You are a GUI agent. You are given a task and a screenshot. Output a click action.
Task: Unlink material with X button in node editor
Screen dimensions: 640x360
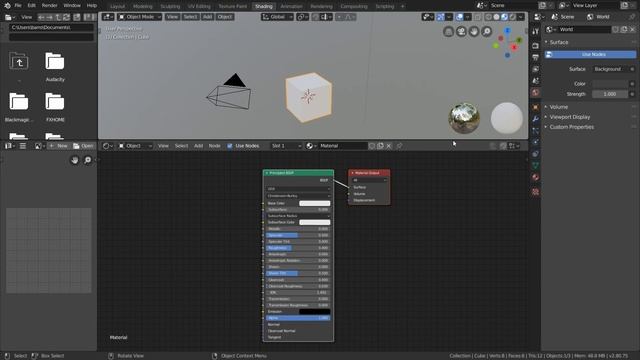(389, 146)
